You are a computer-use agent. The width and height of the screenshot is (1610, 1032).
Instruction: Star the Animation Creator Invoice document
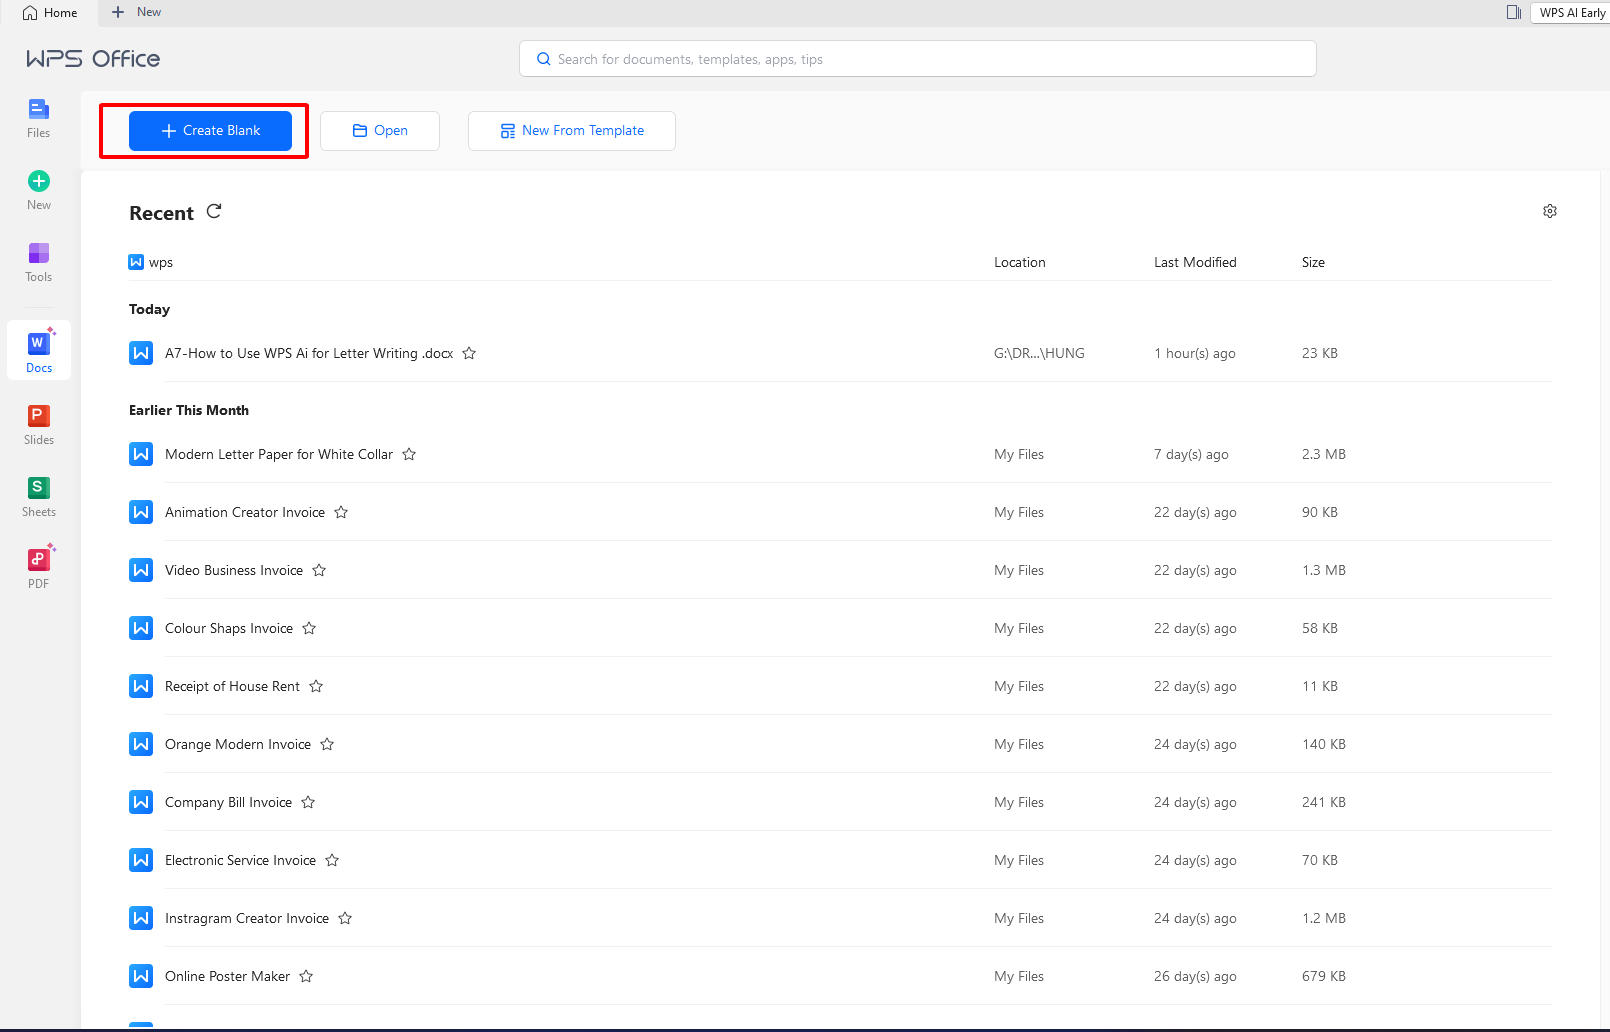point(340,511)
